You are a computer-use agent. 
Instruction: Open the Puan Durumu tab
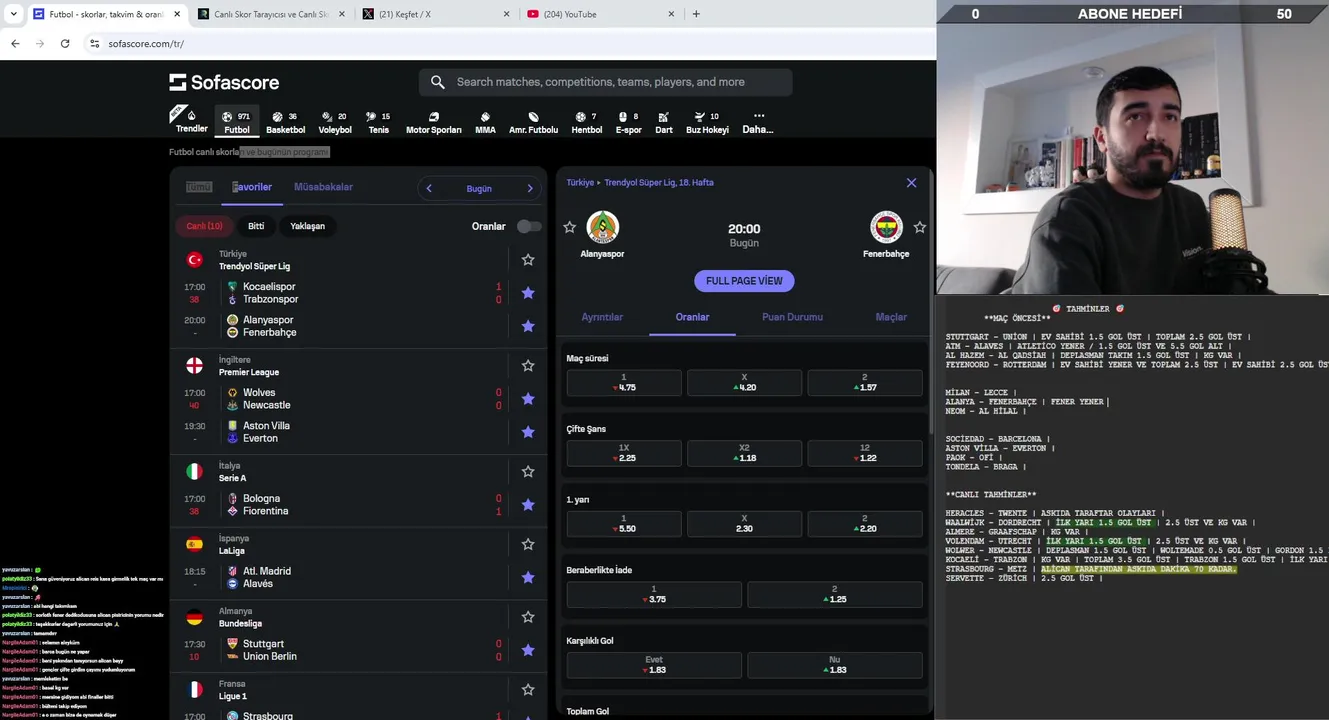(x=792, y=317)
